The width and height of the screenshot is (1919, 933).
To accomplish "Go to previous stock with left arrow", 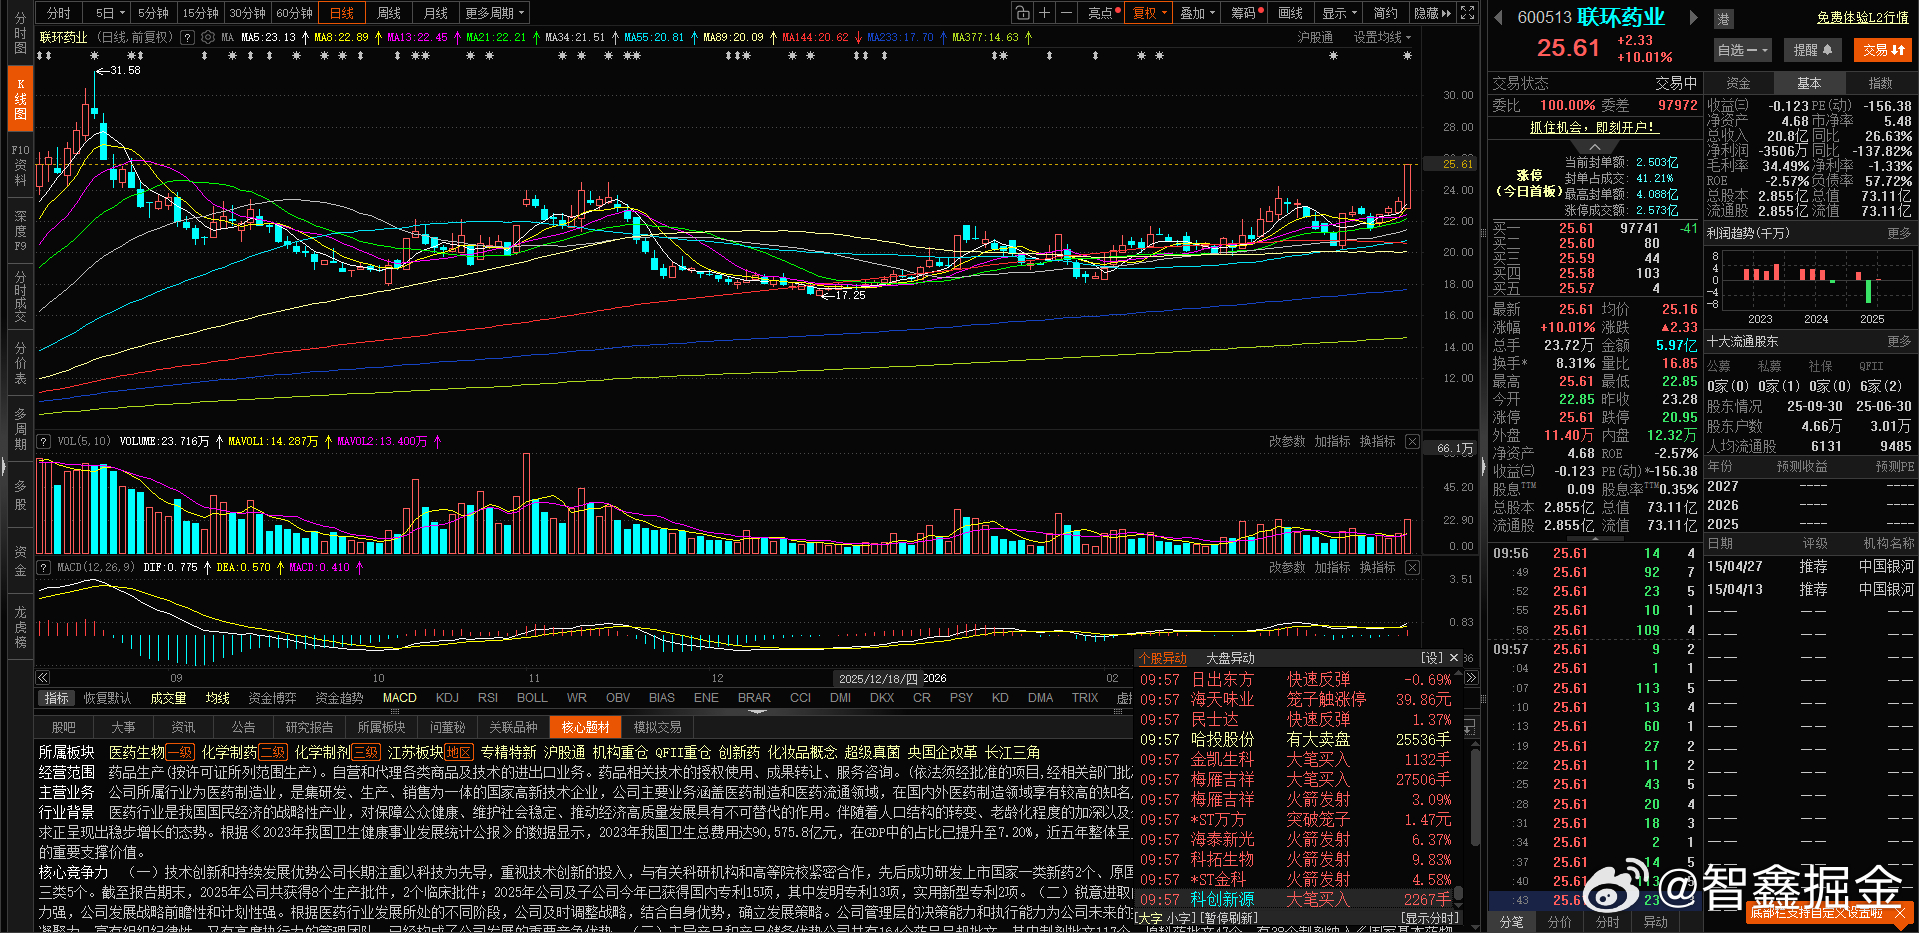I will click(x=1499, y=18).
